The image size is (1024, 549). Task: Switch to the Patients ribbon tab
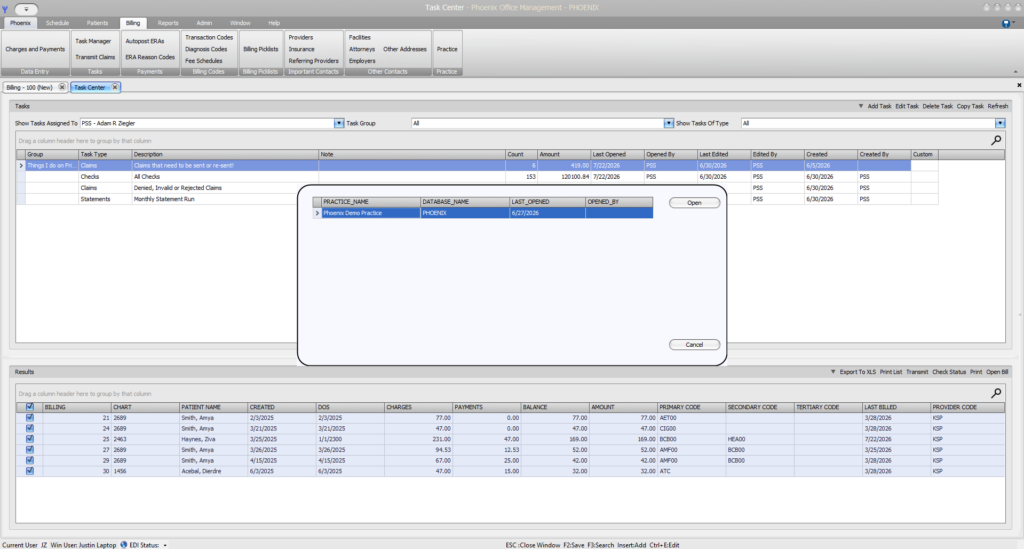[97, 23]
